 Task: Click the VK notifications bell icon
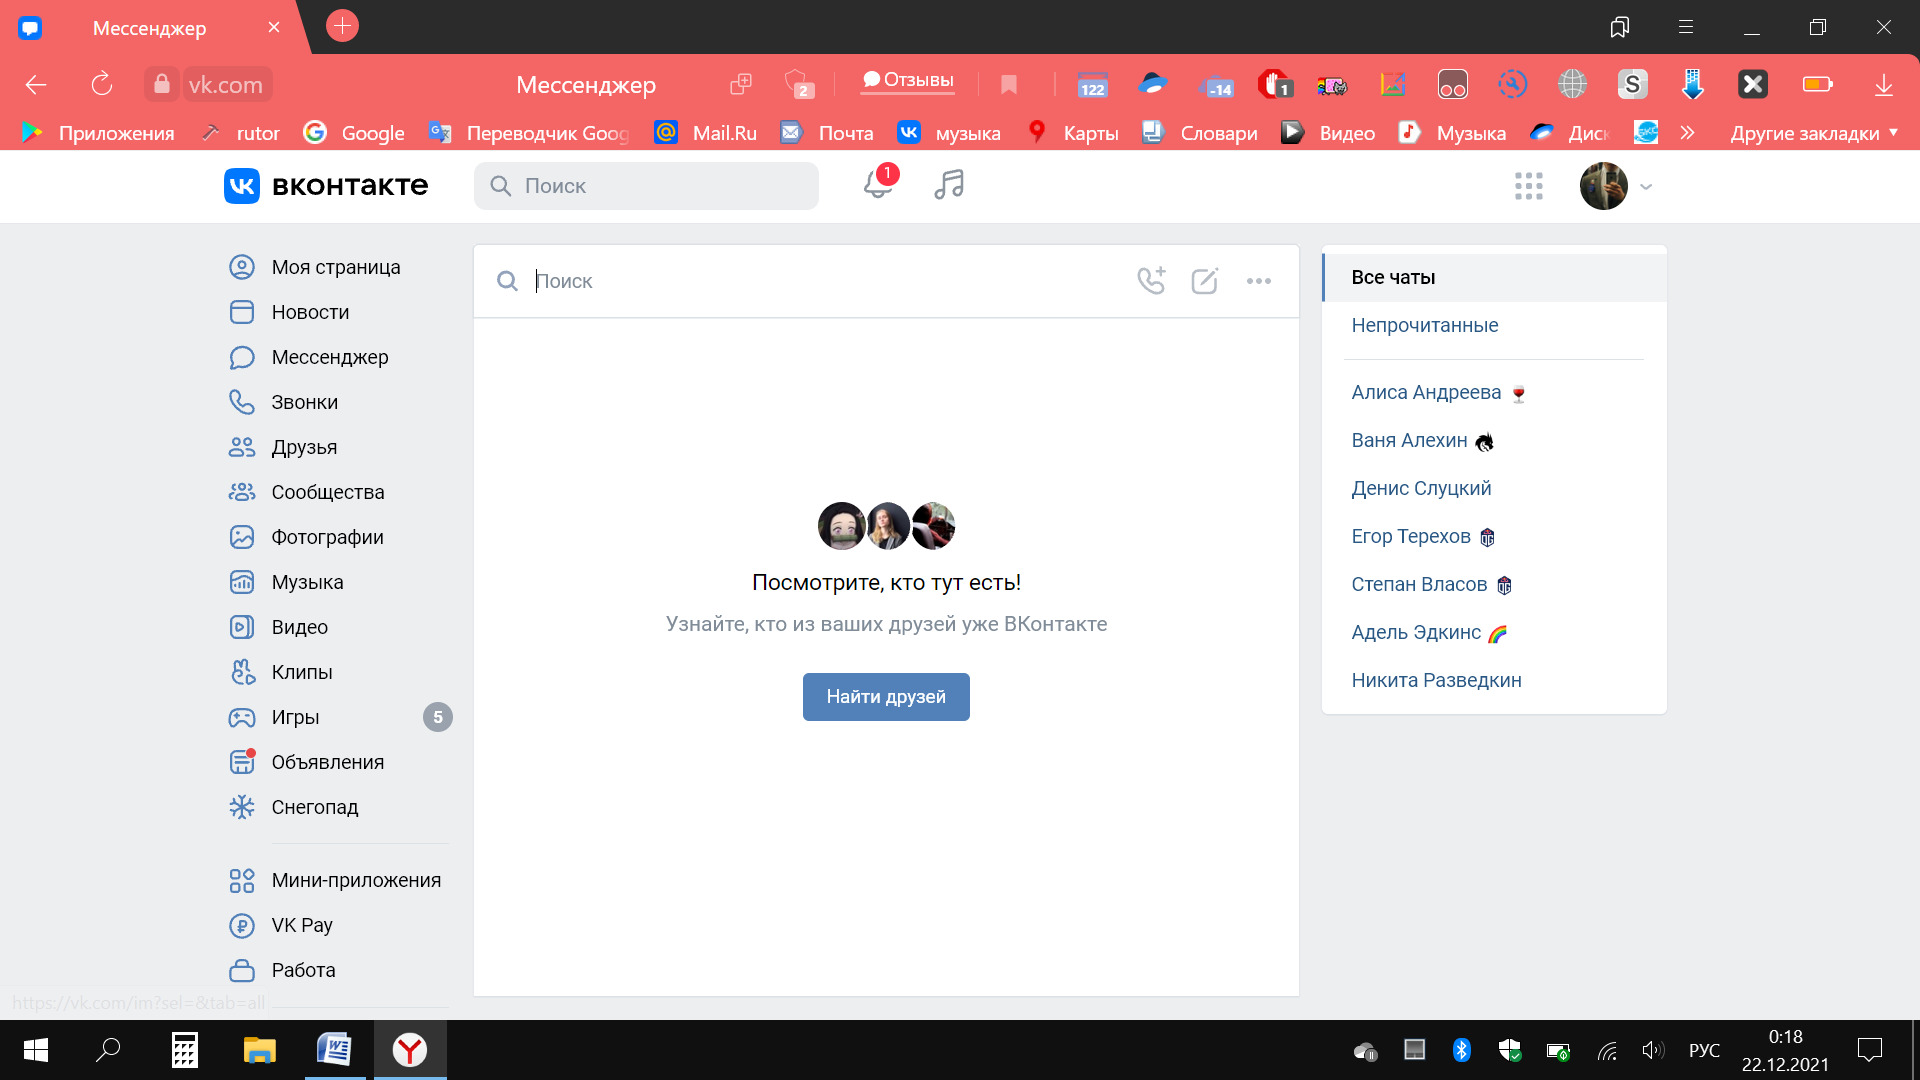(877, 185)
